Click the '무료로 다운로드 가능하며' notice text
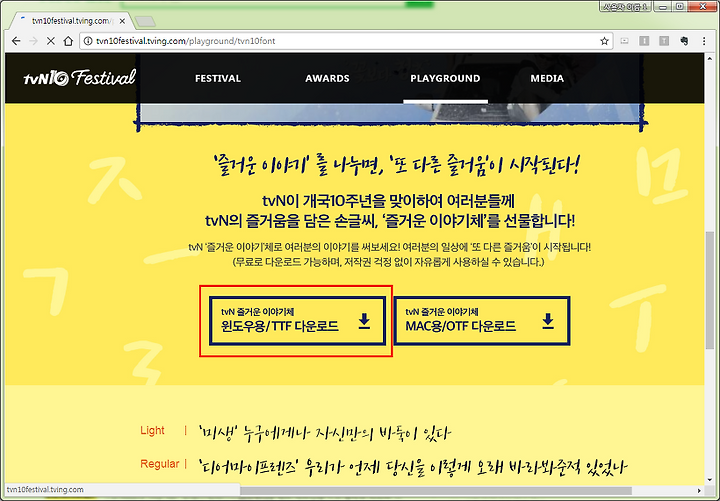The width and height of the screenshot is (720, 501). (x=388, y=262)
